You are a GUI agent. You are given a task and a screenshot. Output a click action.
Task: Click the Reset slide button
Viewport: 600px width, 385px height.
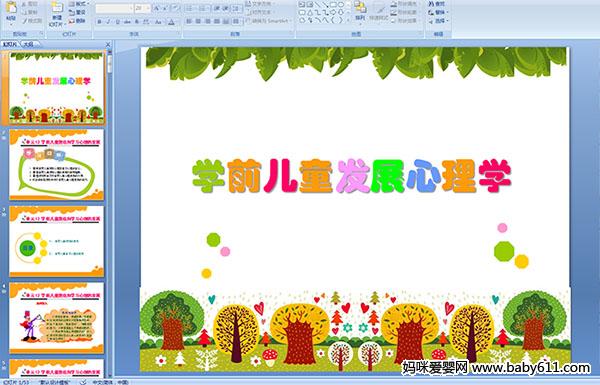77,12
